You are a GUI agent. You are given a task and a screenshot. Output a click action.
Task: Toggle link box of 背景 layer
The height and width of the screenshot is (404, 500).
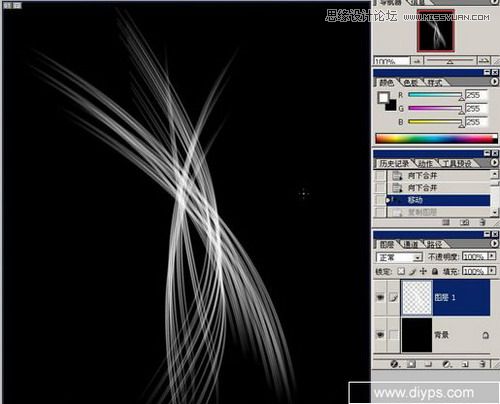pyautogui.click(x=394, y=335)
